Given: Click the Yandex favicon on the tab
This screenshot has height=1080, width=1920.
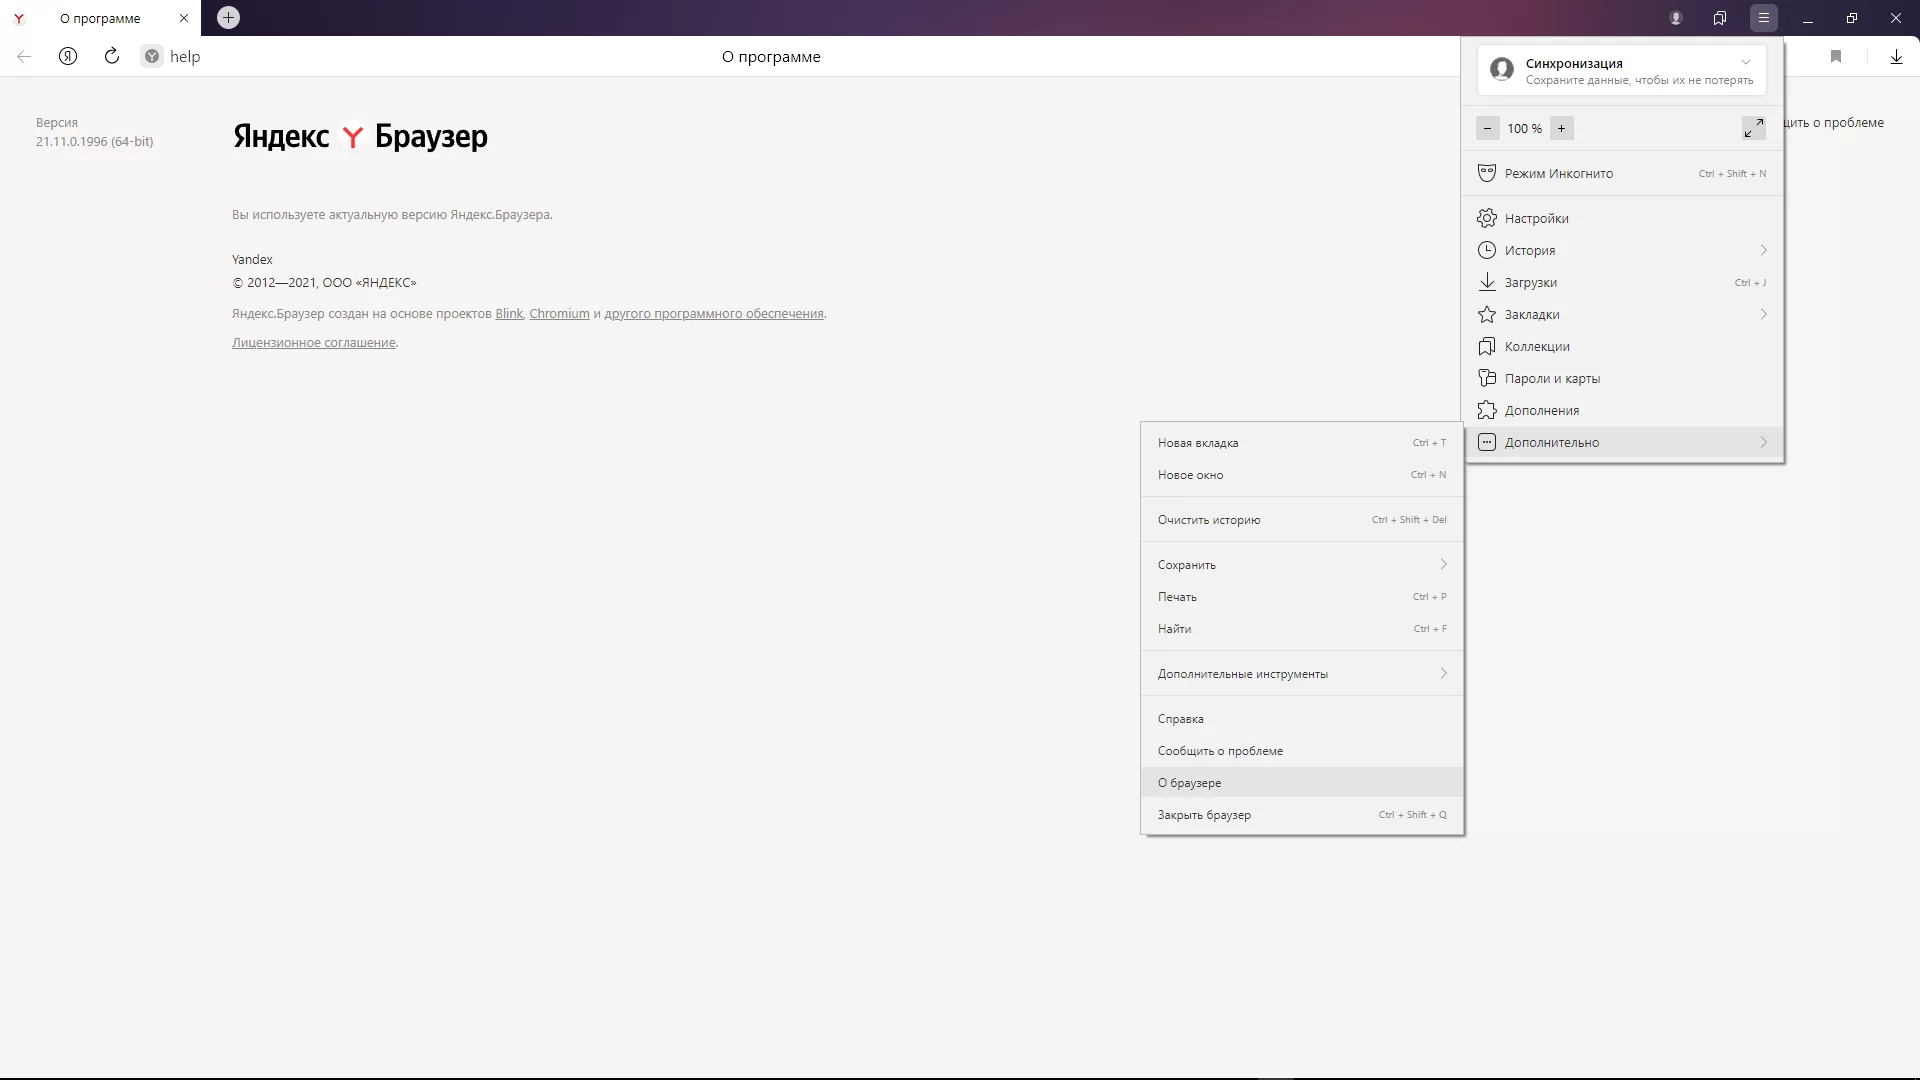Looking at the screenshot, I should [19, 18].
